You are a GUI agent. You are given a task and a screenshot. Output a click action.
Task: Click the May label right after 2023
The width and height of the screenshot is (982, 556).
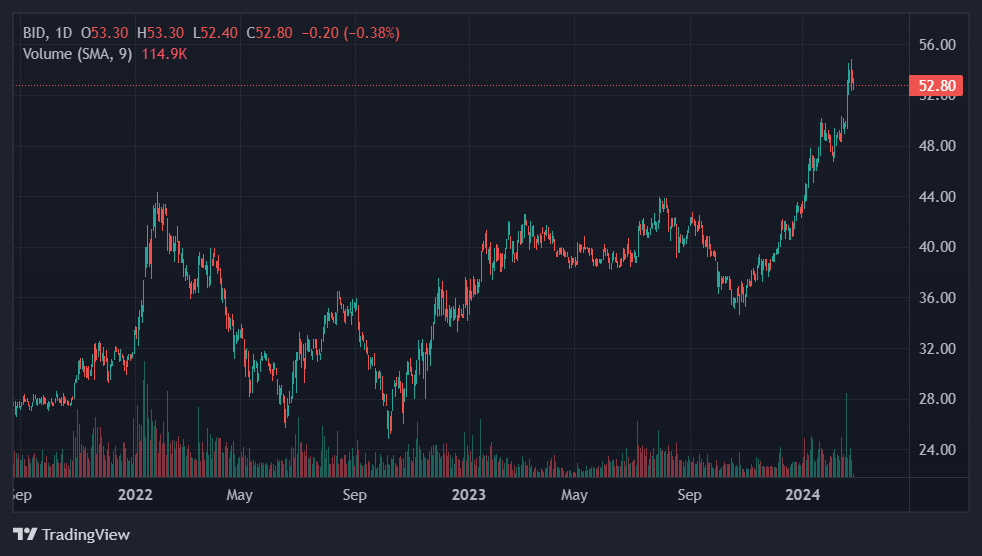(x=573, y=494)
